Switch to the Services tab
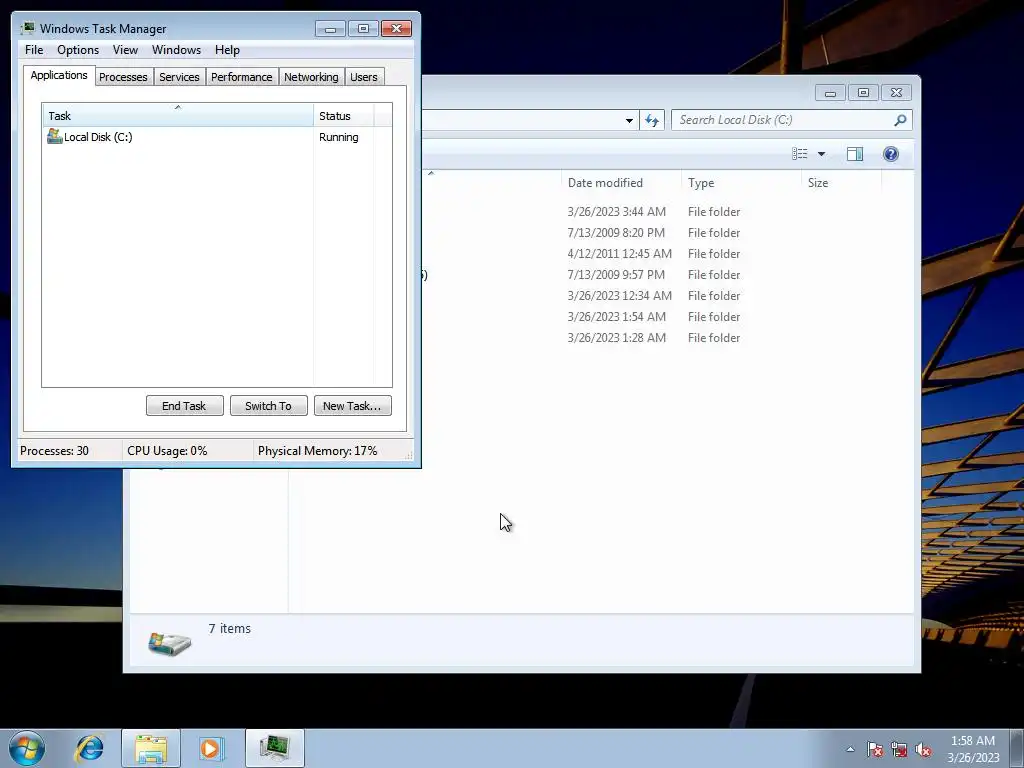 coord(179,77)
